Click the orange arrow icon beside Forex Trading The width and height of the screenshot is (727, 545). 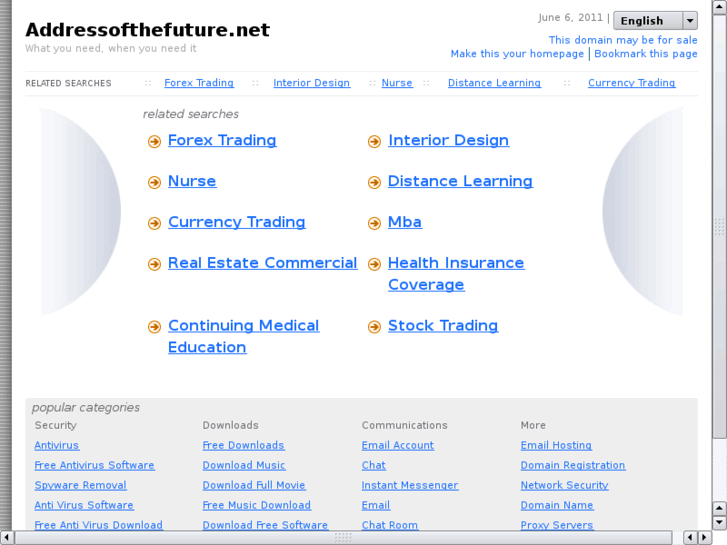coord(154,142)
